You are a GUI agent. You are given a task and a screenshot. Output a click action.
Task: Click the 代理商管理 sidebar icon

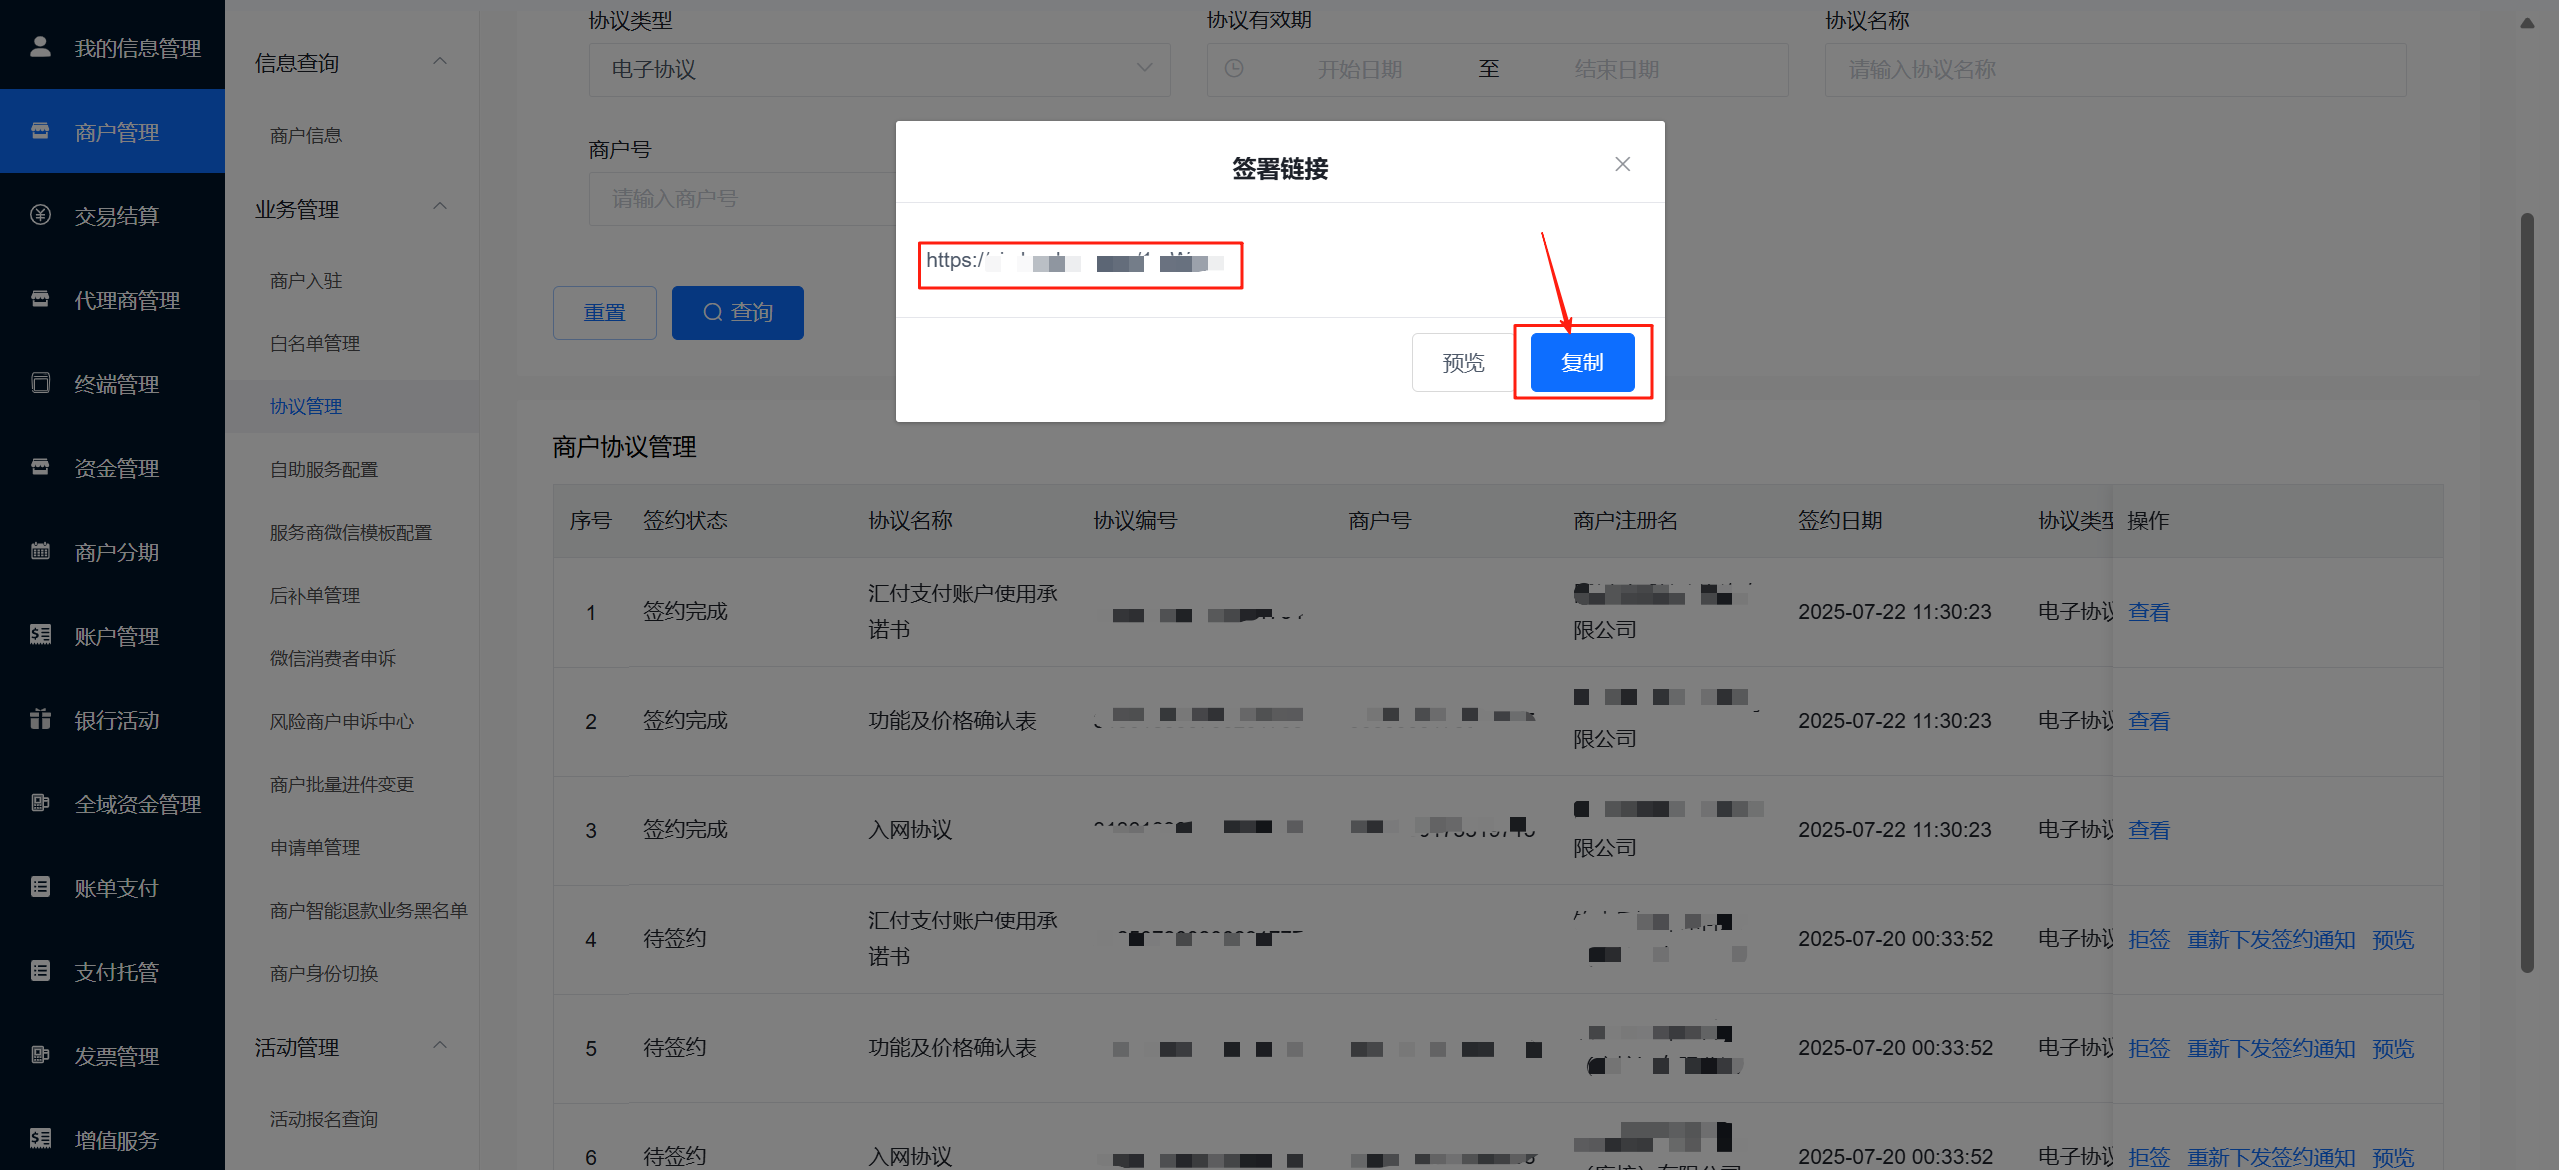coord(40,299)
